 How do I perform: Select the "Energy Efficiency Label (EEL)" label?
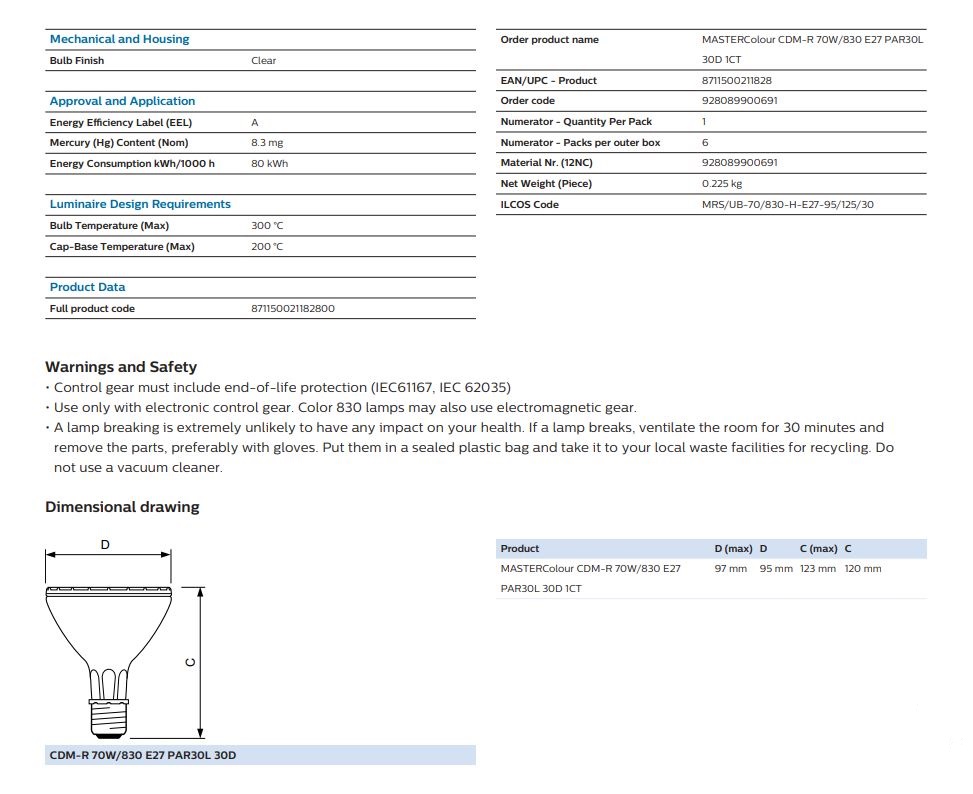[121, 123]
